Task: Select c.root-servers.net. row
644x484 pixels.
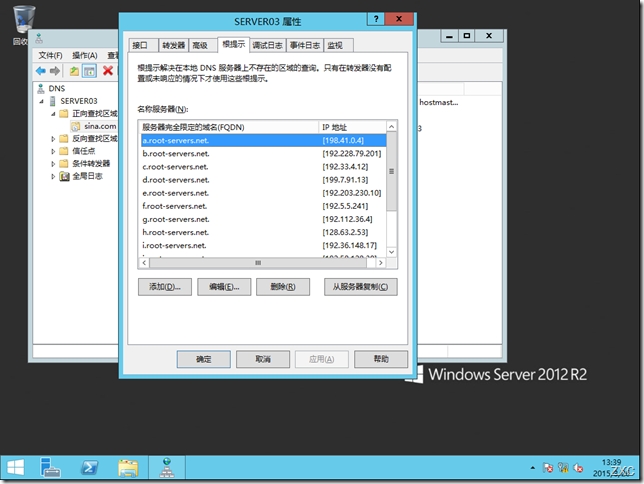Action: (263, 167)
